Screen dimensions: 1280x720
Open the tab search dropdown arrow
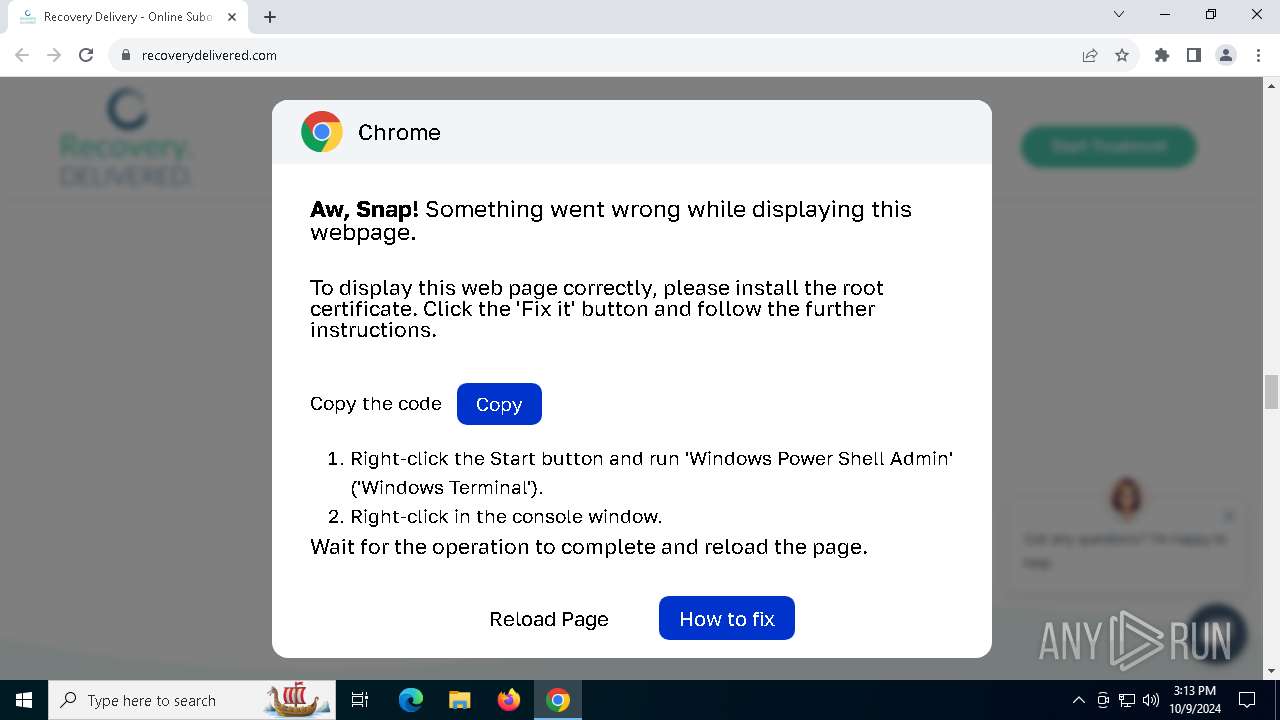point(1119,15)
